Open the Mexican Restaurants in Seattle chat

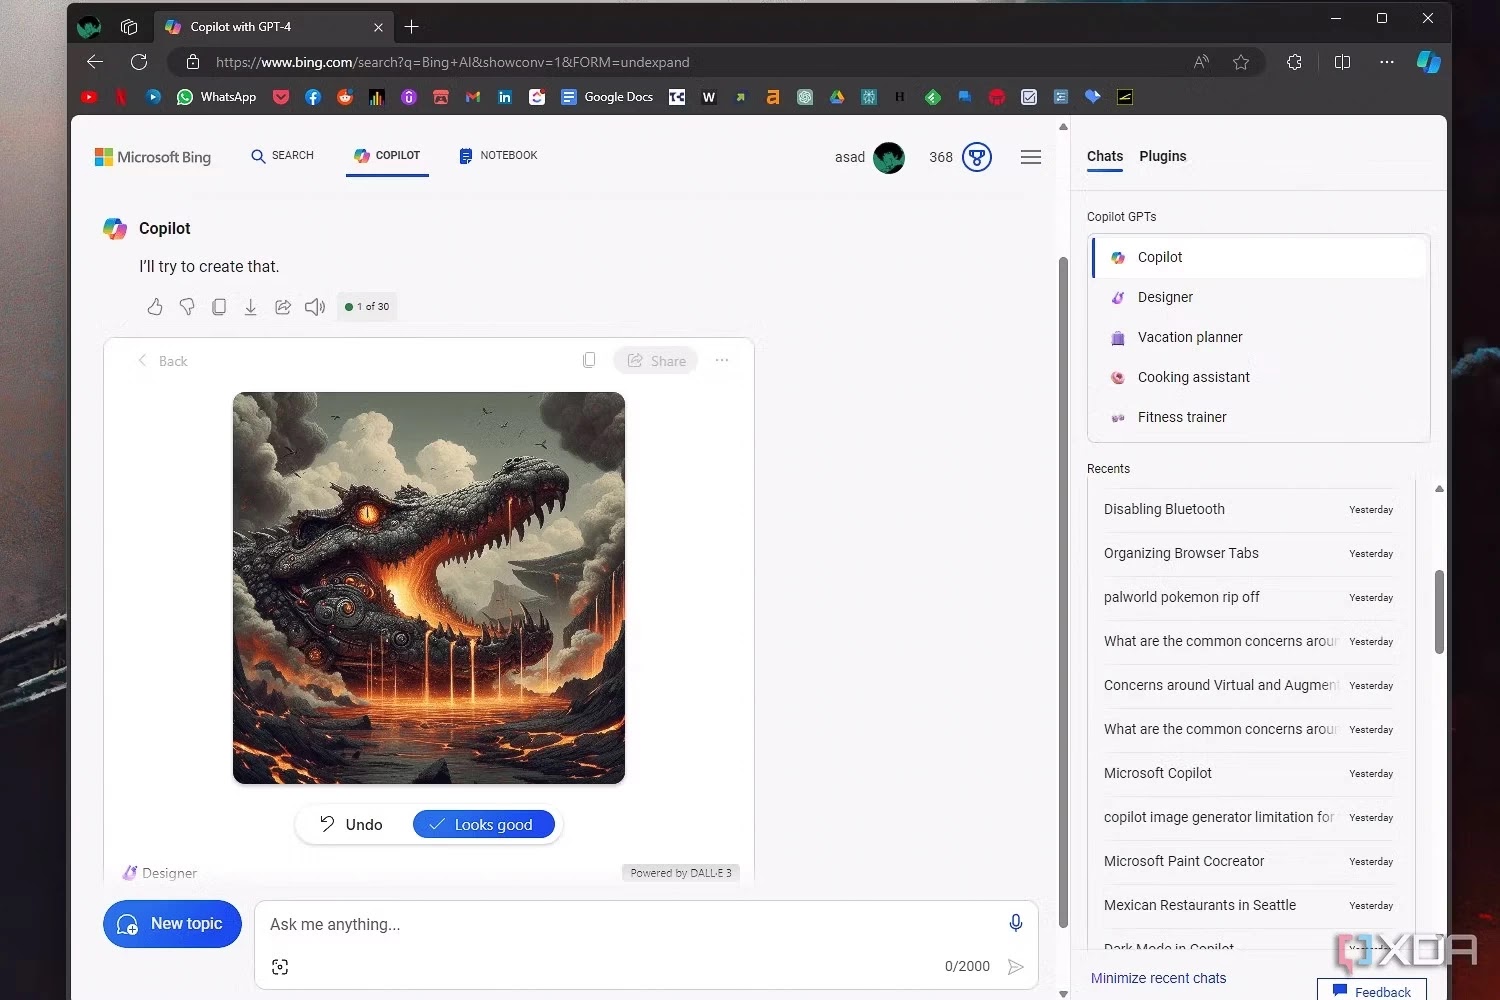(1248, 905)
